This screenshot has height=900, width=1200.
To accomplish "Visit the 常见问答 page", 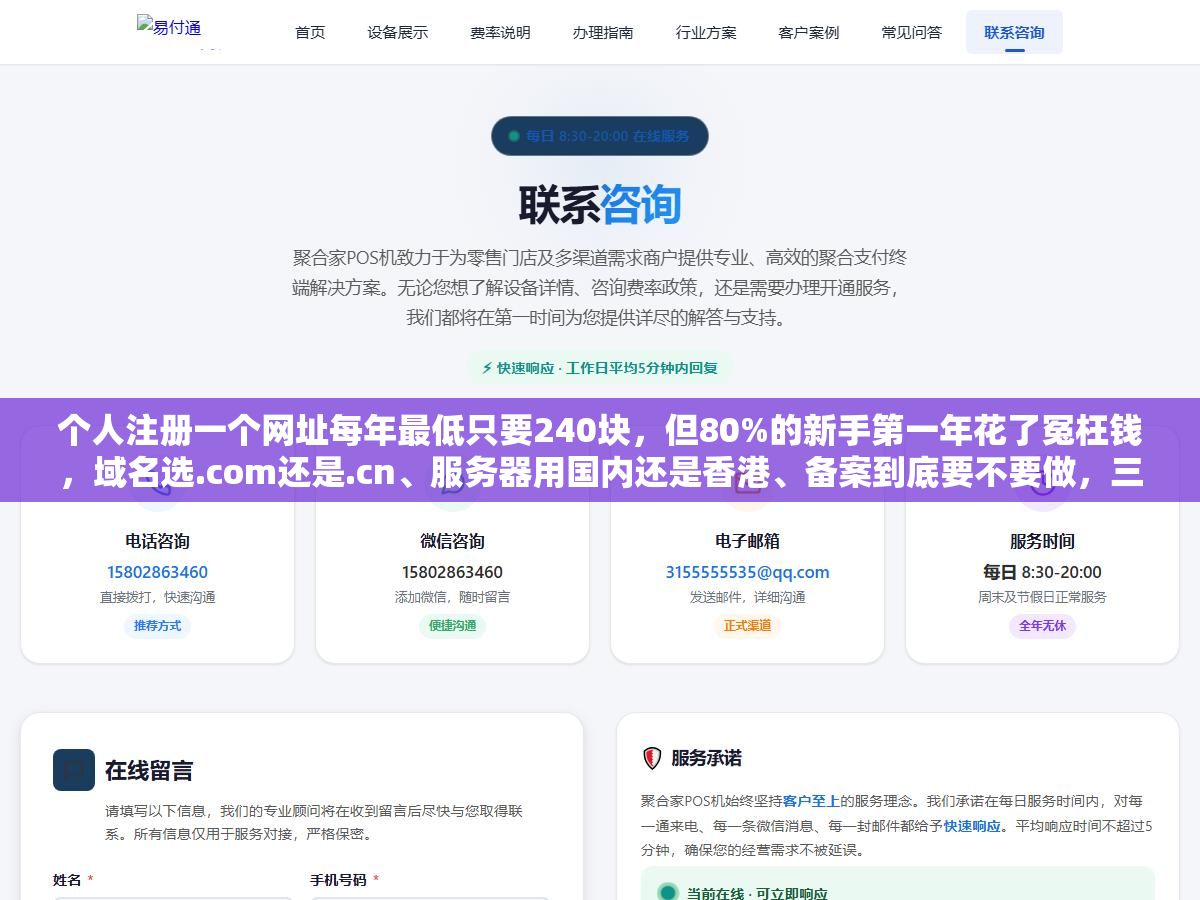I will (912, 32).
